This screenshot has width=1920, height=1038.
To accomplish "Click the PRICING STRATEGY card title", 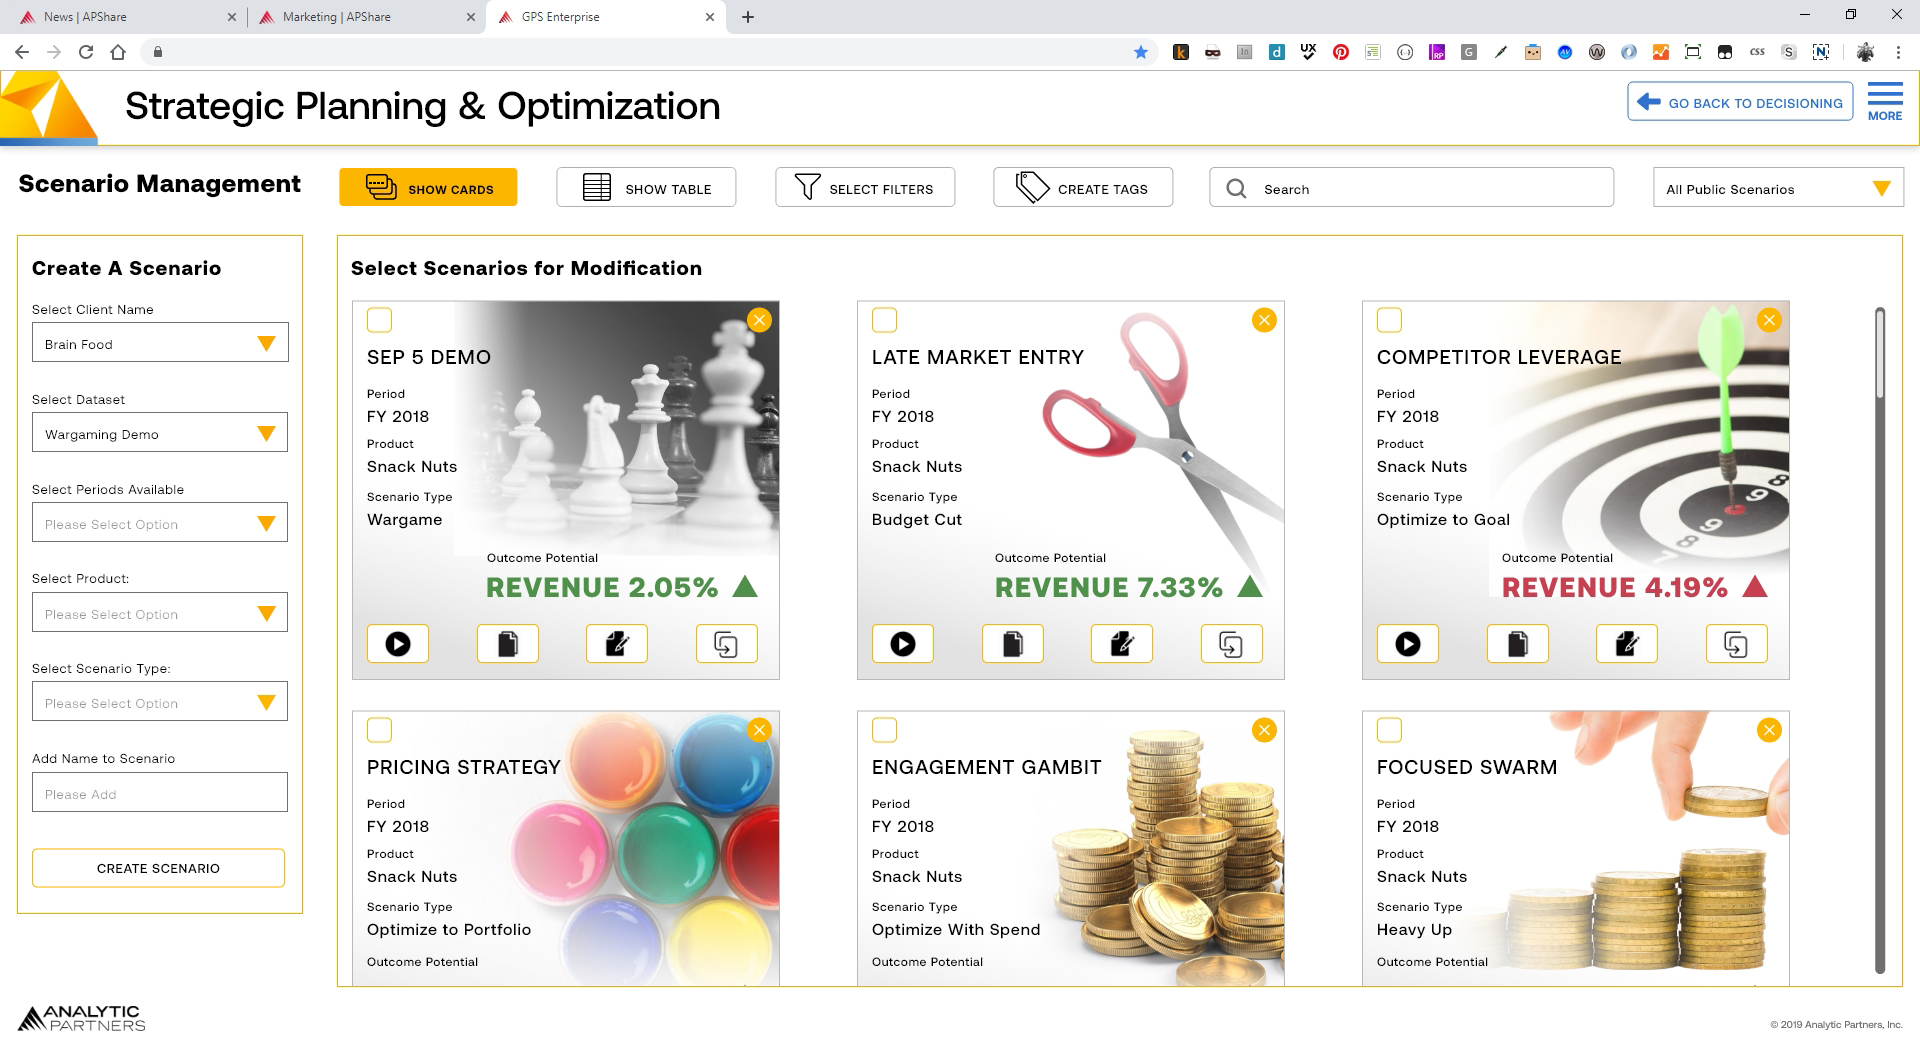I will (464, 767).
